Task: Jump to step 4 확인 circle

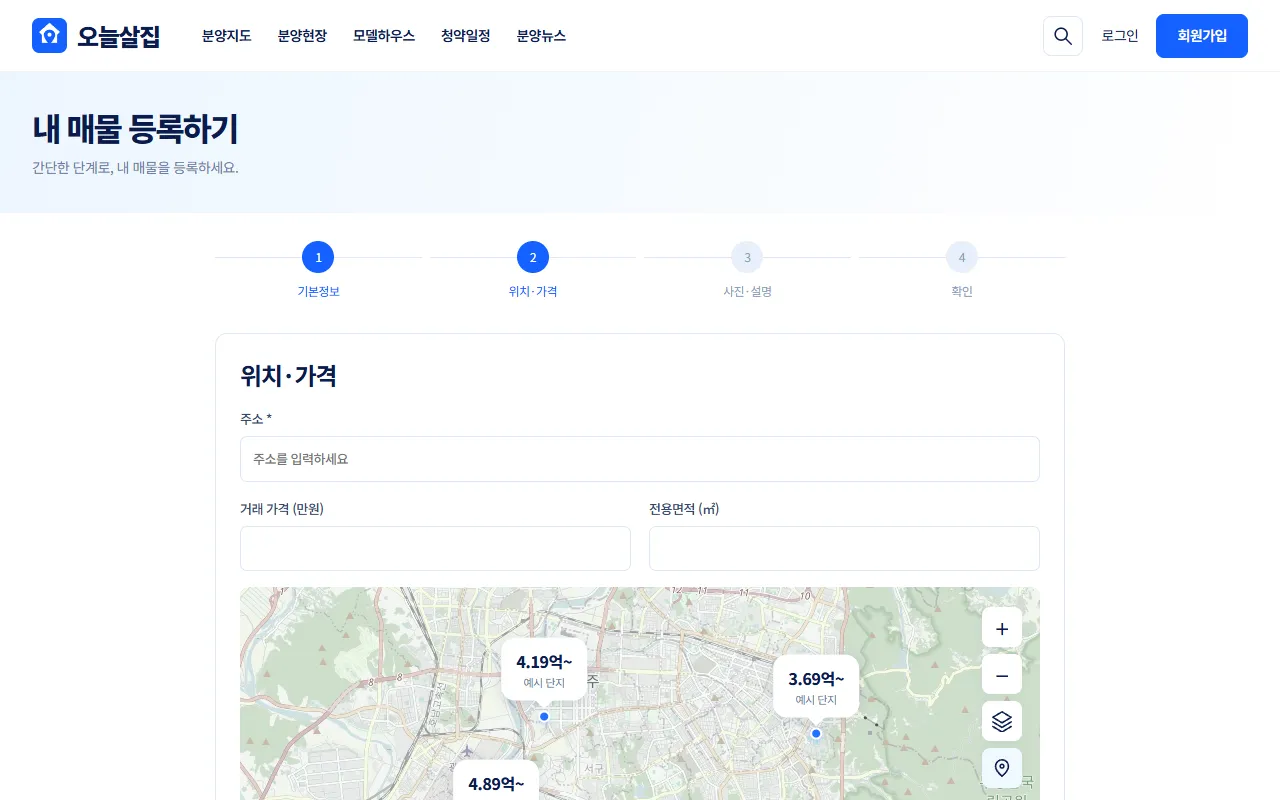Action: [962, 257]
